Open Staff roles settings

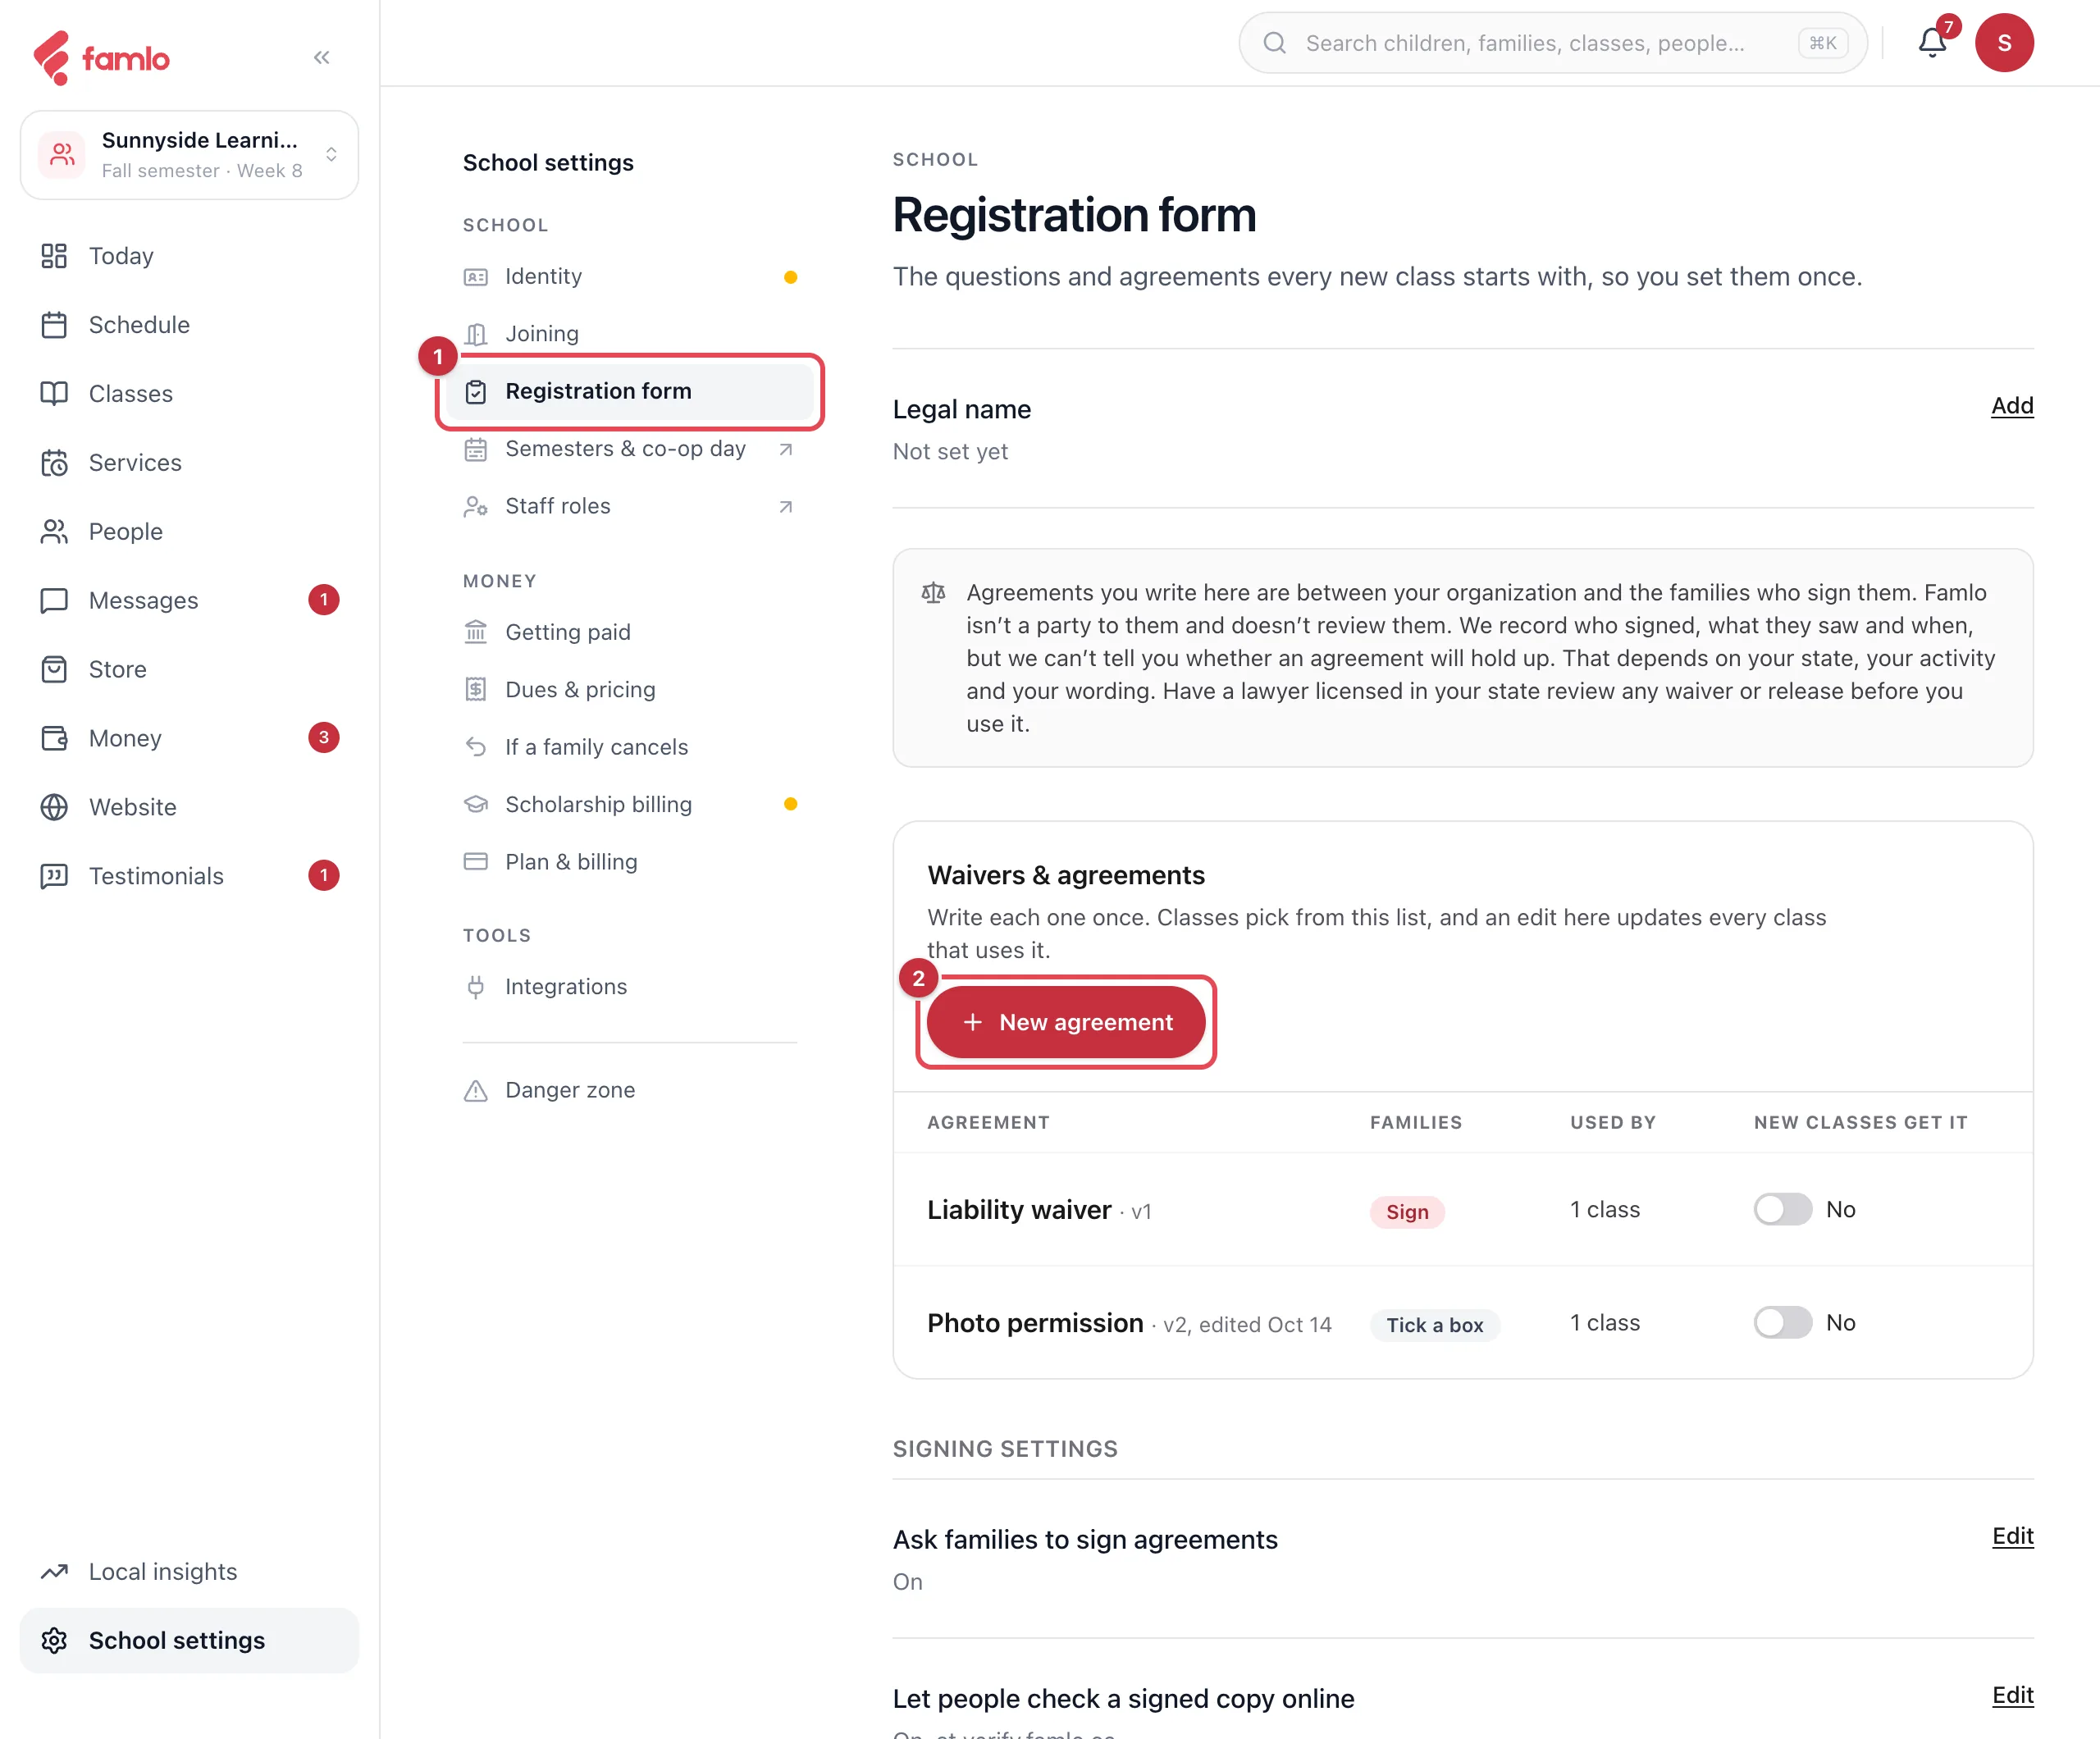[x=630, y=507]
